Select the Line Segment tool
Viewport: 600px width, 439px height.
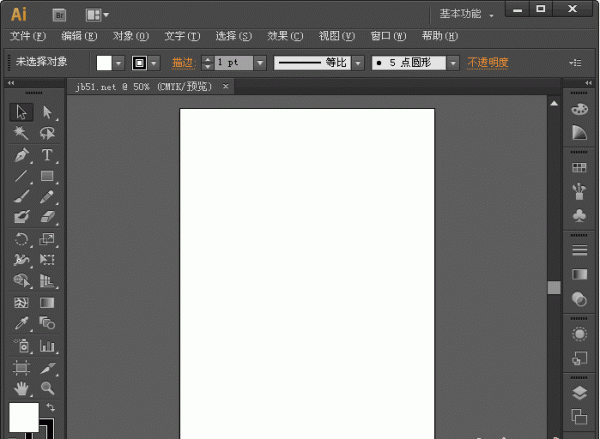21,176
